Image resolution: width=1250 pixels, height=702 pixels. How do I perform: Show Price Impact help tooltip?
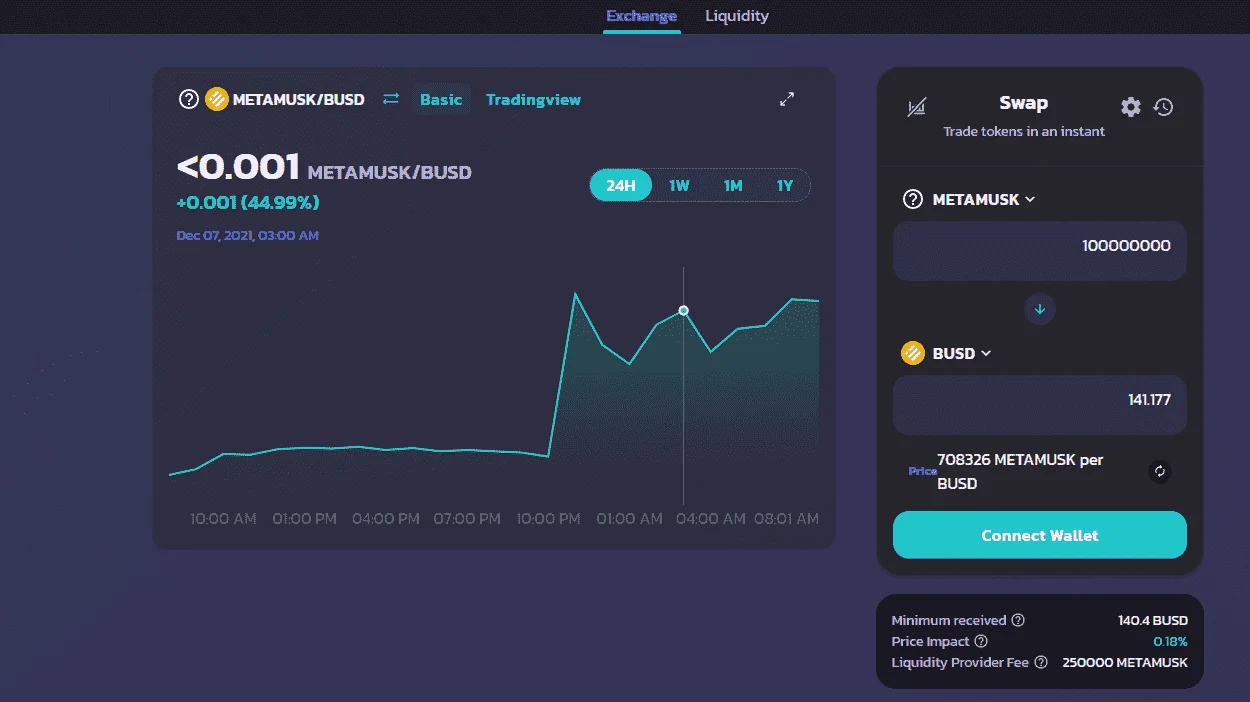[981, 641]
